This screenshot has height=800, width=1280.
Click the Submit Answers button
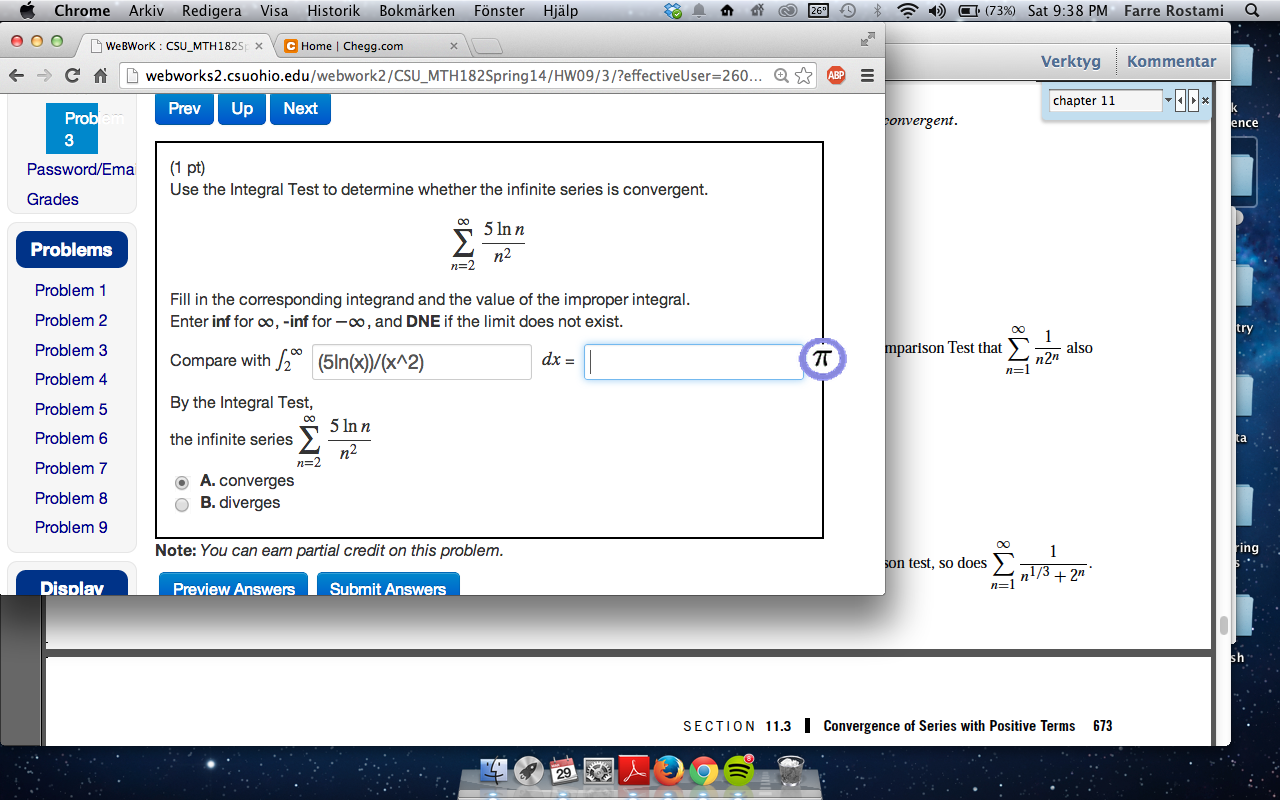(388, 588)
